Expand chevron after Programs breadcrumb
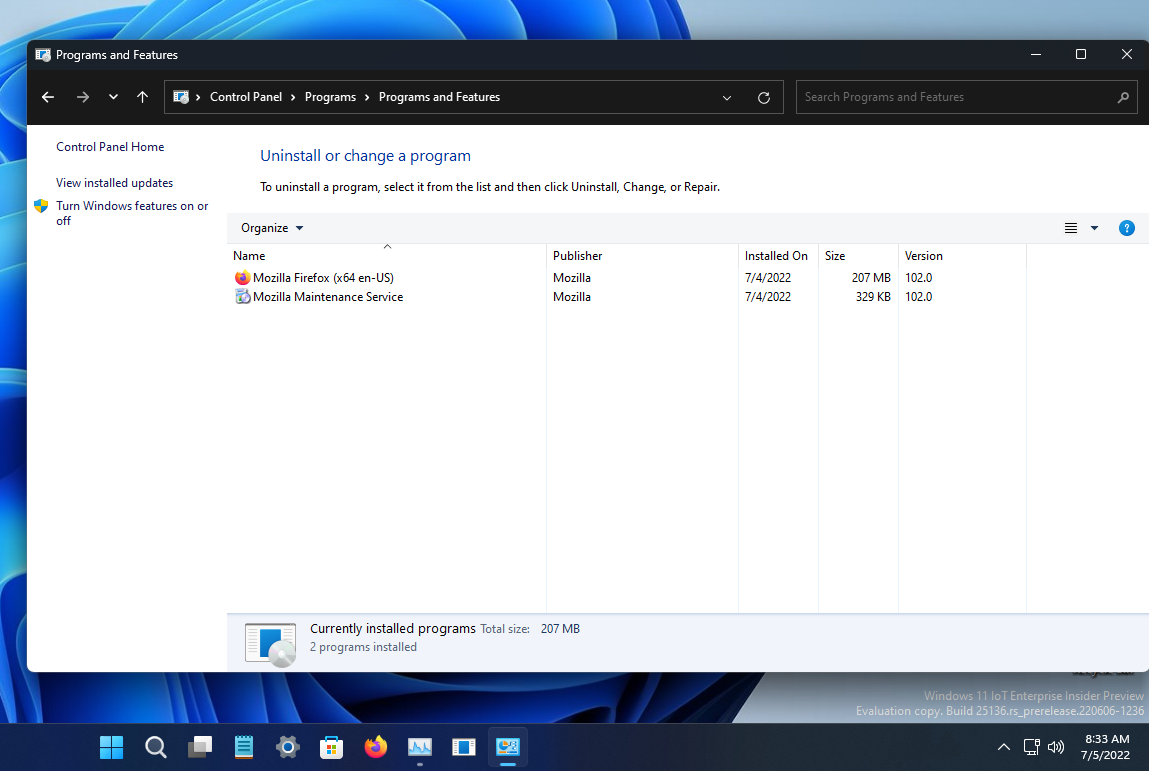This screenshot has width=1149, height=771. coord(367,97)
